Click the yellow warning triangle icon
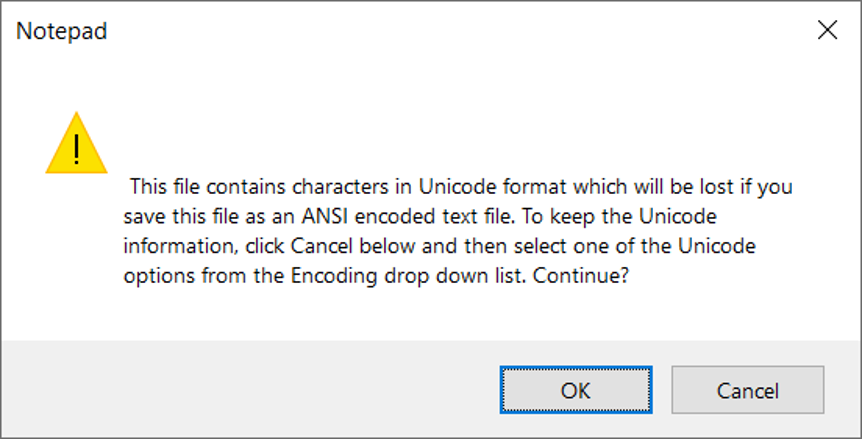The width and height of the screenshot is (862, 439). (x=76, y=144)
